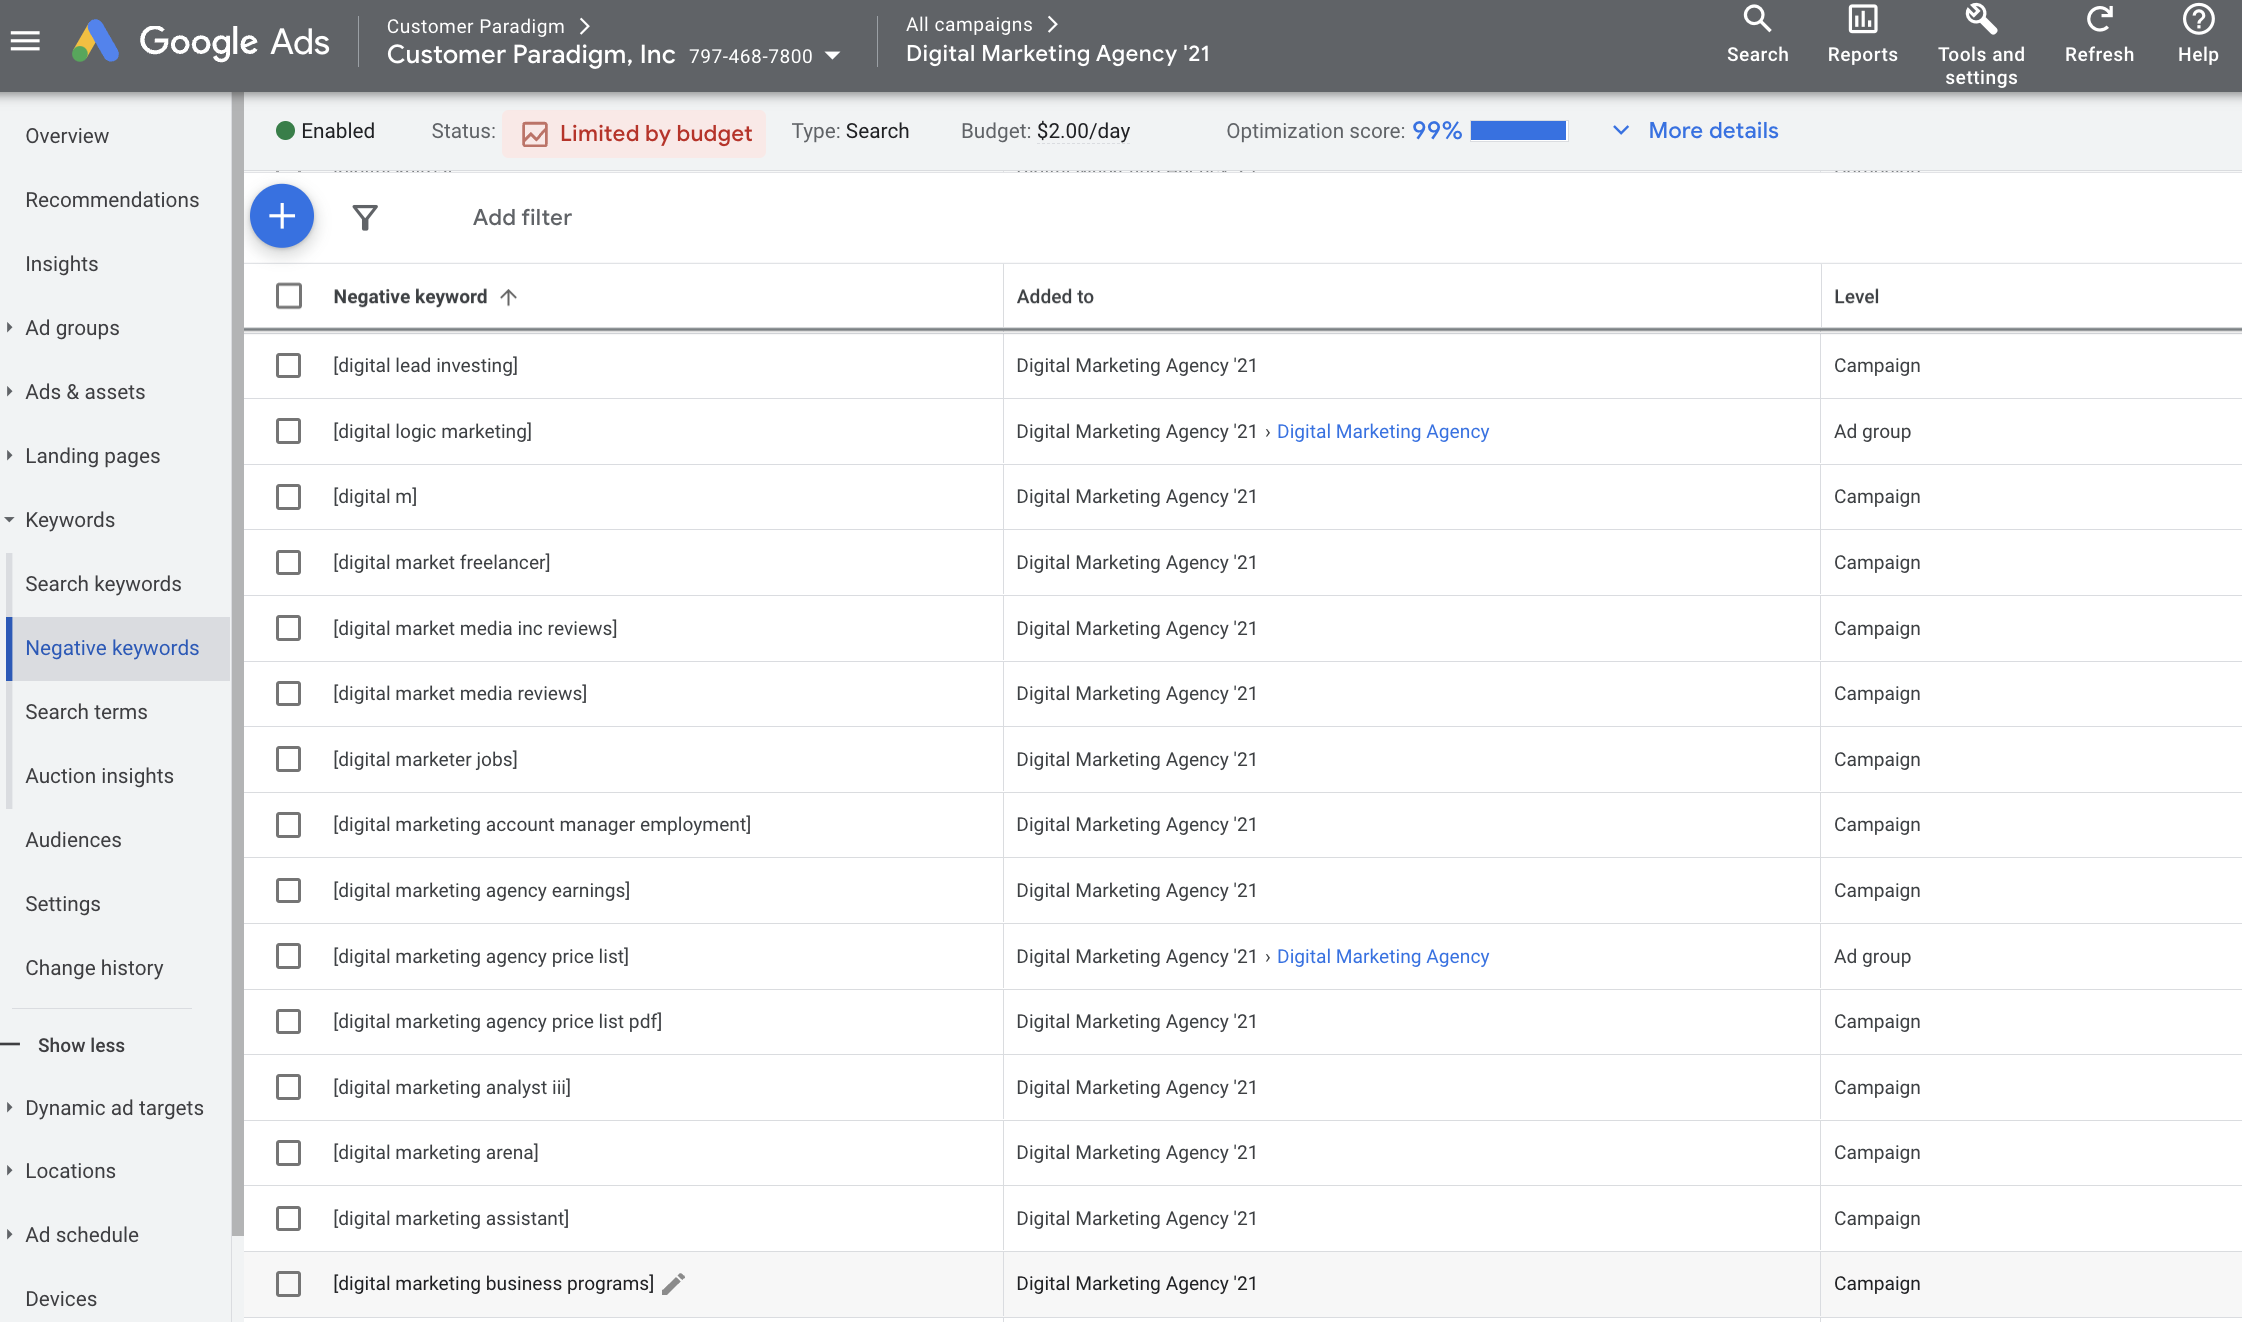This screenshot has height=1322, width=2242.
Task: Click the filter funnel icon
Action: (365, 217)
